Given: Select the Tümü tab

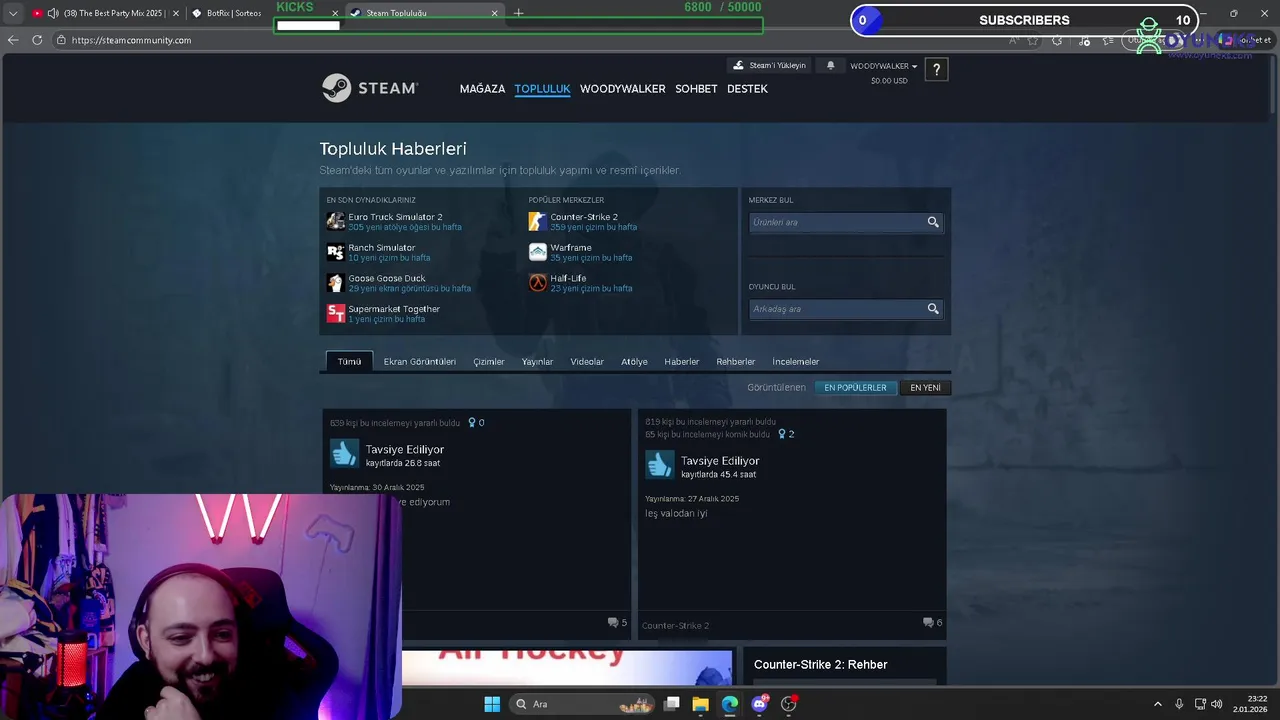Looking at the screenshot, I should pyautogui.click(x=349, y=361).
